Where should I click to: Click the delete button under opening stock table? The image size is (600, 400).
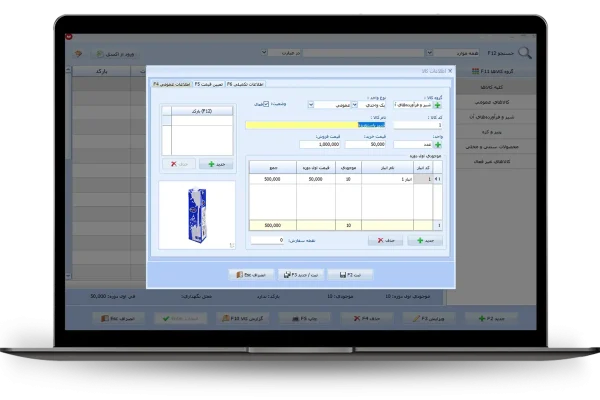pyautogui.click(x=385, y=240)
